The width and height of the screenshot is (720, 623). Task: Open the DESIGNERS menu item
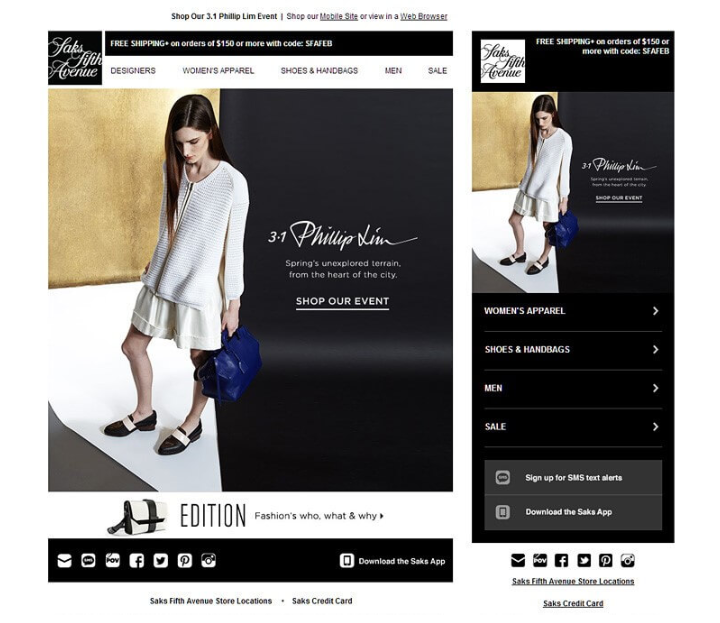click(133, 71)
